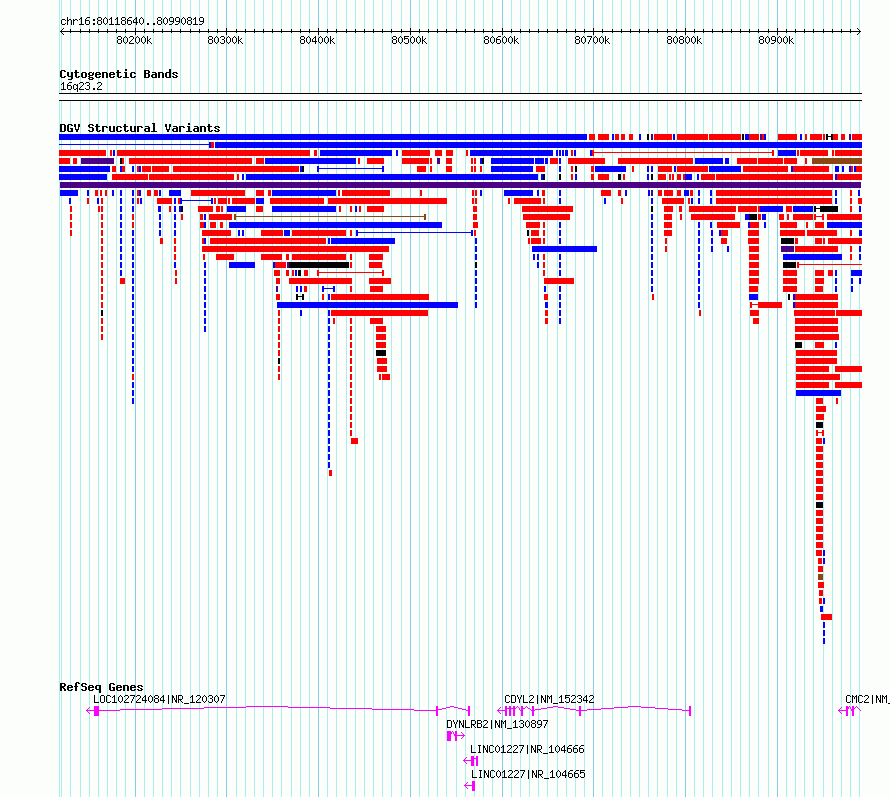Click the 80800k ruler tick label
The width and height of the screenshot is (890, 797).
click(x=684, y=40)
